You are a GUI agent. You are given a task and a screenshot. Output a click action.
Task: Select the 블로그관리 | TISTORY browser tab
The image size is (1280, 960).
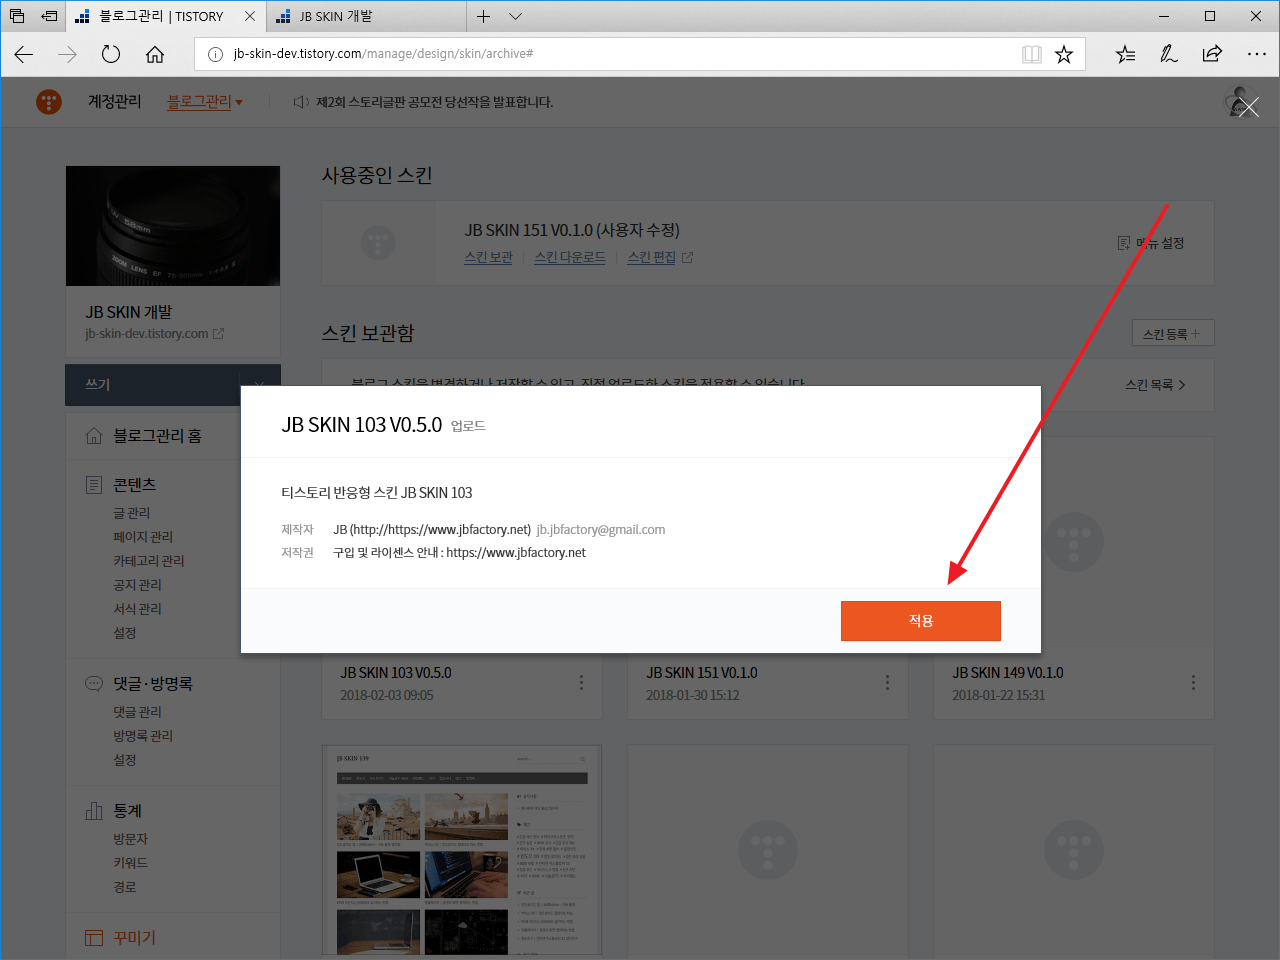(161, 16)
